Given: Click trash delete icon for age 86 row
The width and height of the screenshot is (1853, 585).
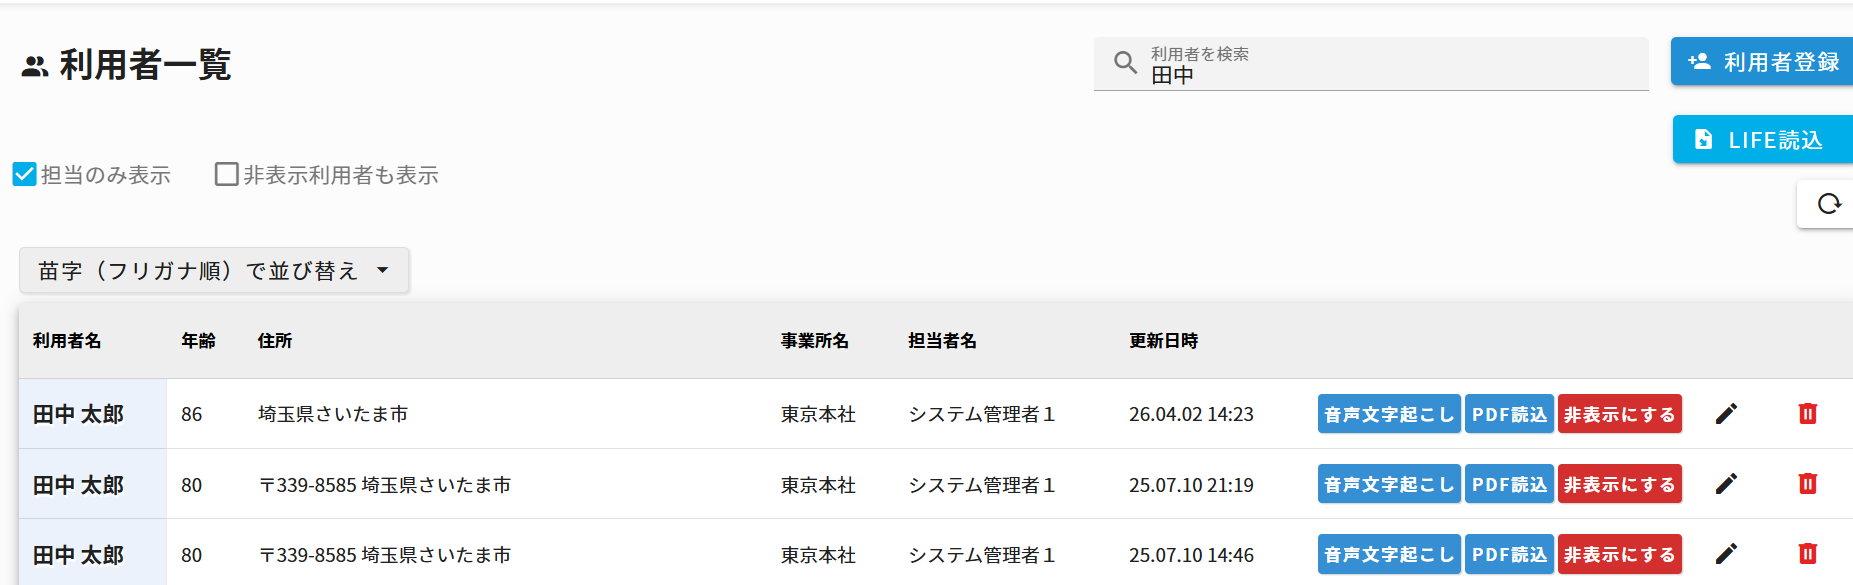Looking at the screenshot, I should click(1807, 414).
